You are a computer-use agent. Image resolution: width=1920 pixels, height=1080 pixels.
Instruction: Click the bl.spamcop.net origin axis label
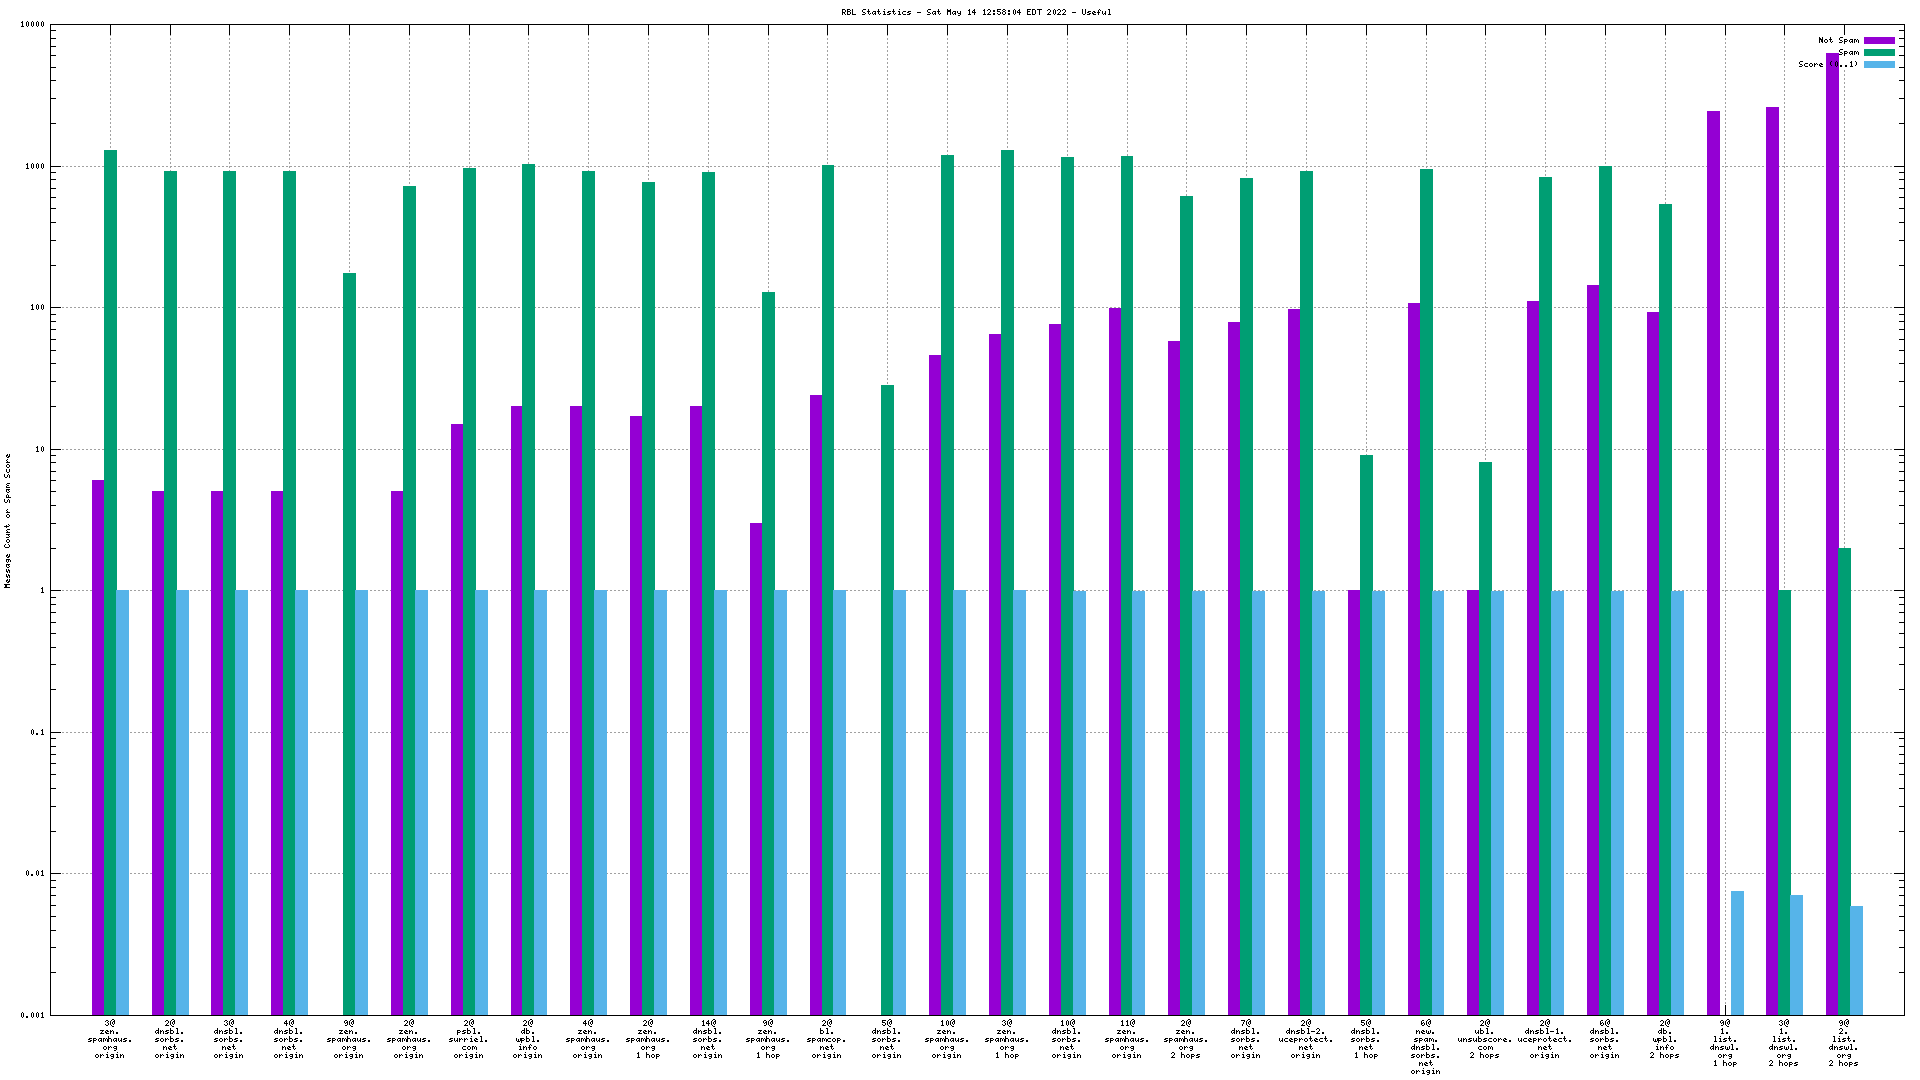826,1040
